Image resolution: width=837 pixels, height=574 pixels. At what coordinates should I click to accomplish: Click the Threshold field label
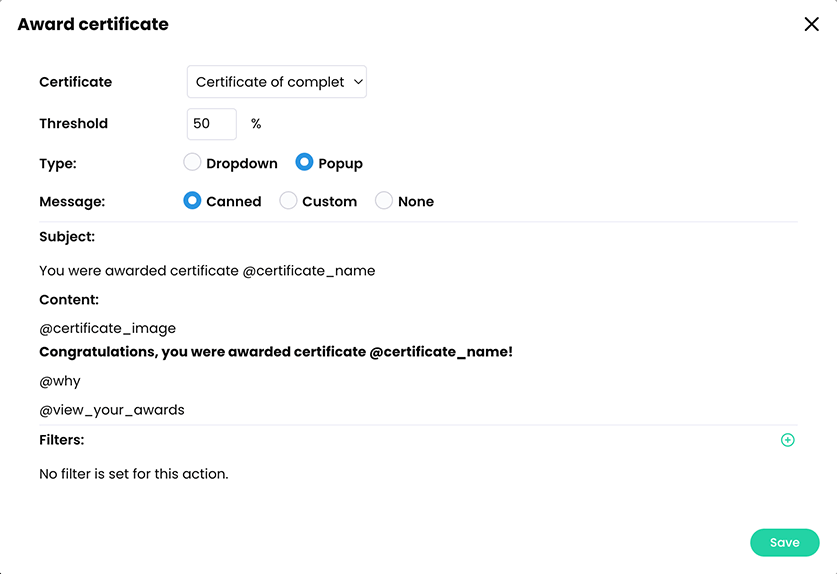(x=73, y=124)
